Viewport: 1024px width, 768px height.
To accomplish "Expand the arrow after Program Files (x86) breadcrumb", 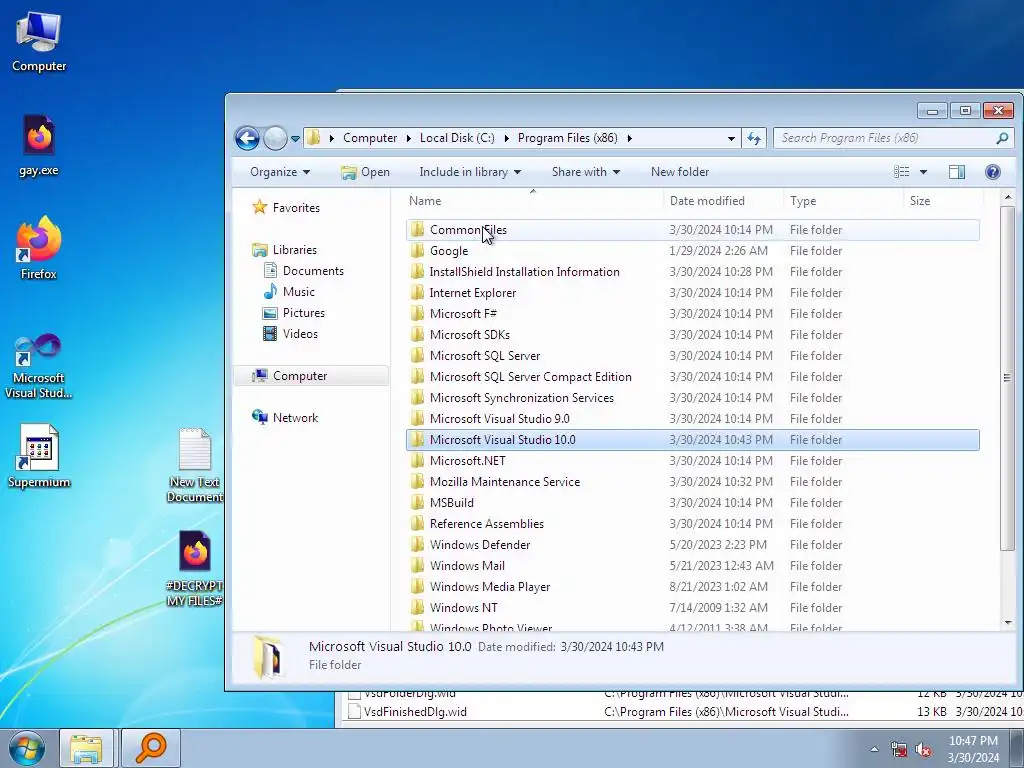I will (x=630, y=138).
